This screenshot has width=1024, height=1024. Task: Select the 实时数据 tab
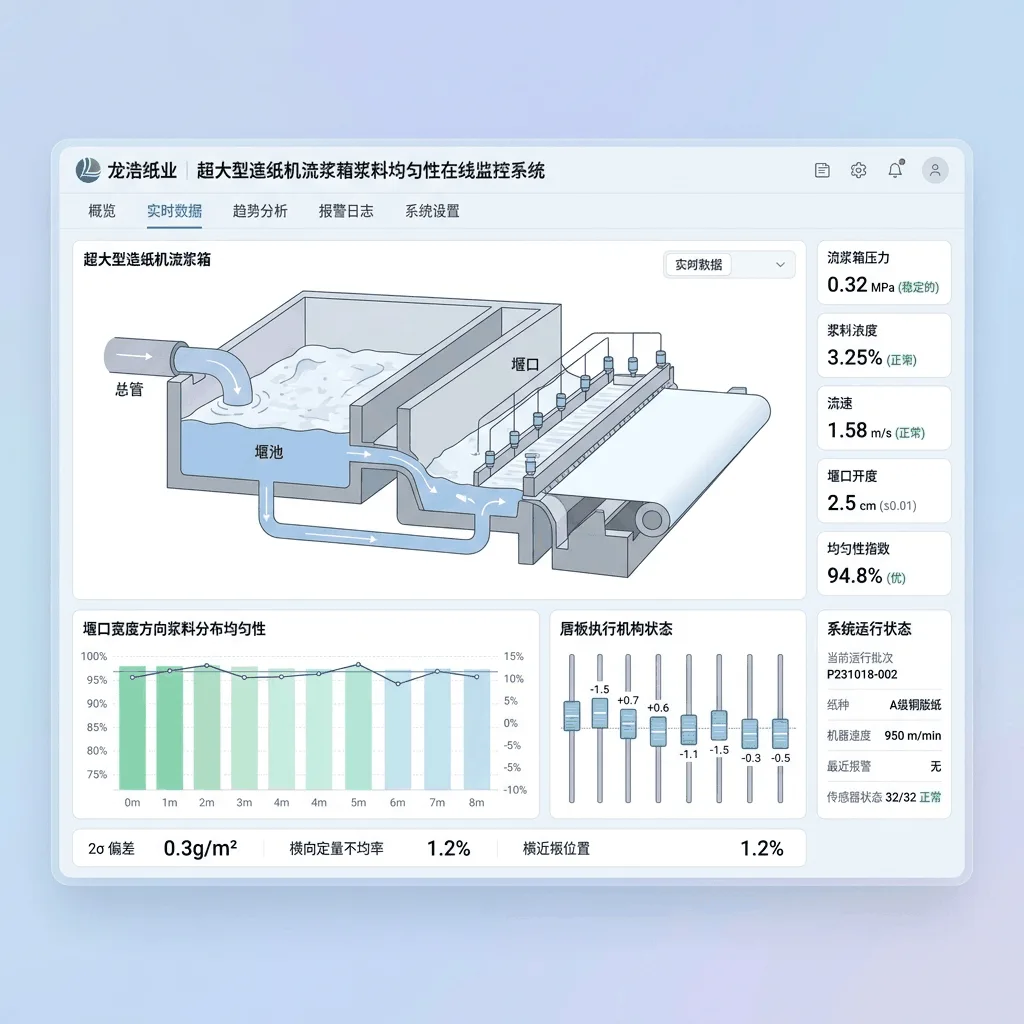click(174, 211)
